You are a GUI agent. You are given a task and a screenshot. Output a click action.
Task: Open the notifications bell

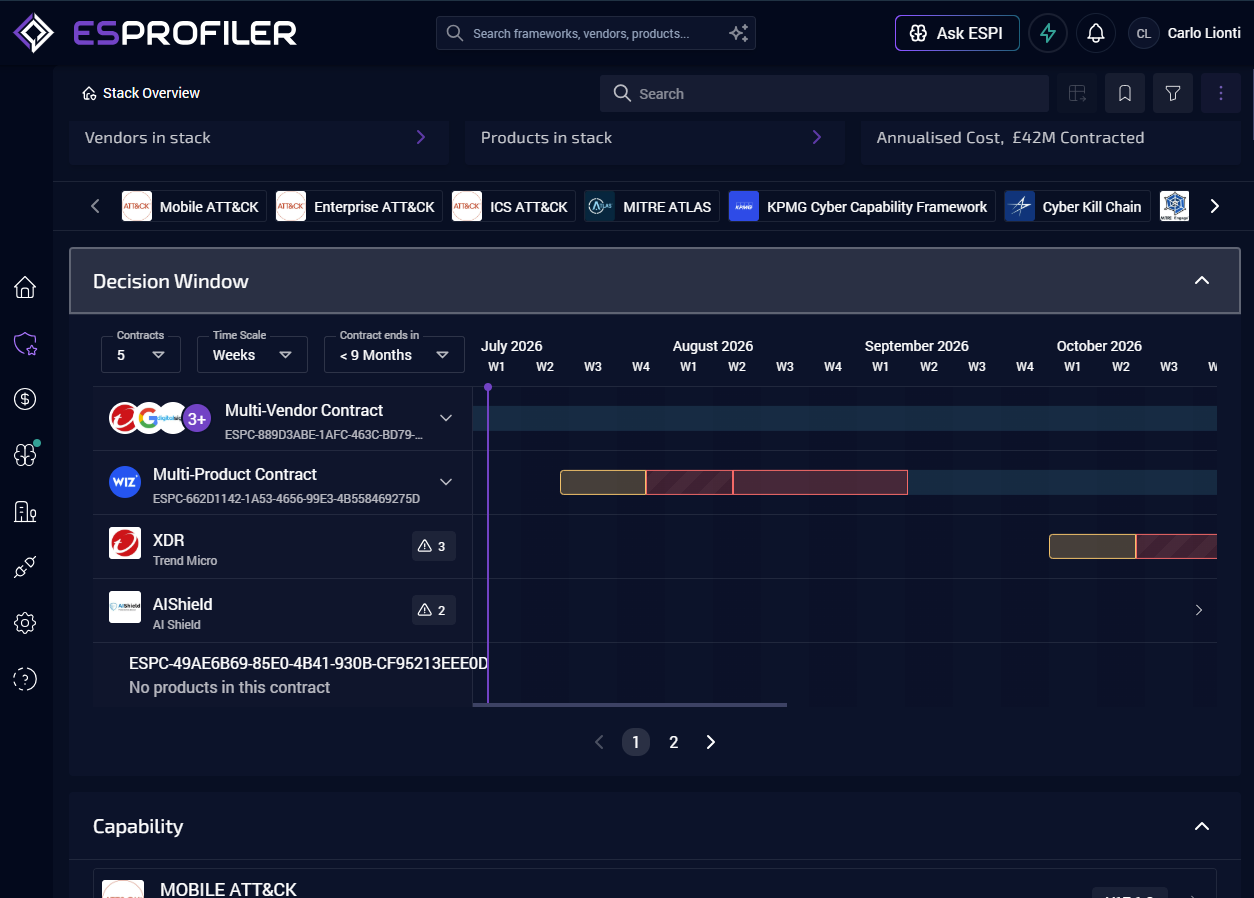pyautogui.click(x=1096, y=33)
